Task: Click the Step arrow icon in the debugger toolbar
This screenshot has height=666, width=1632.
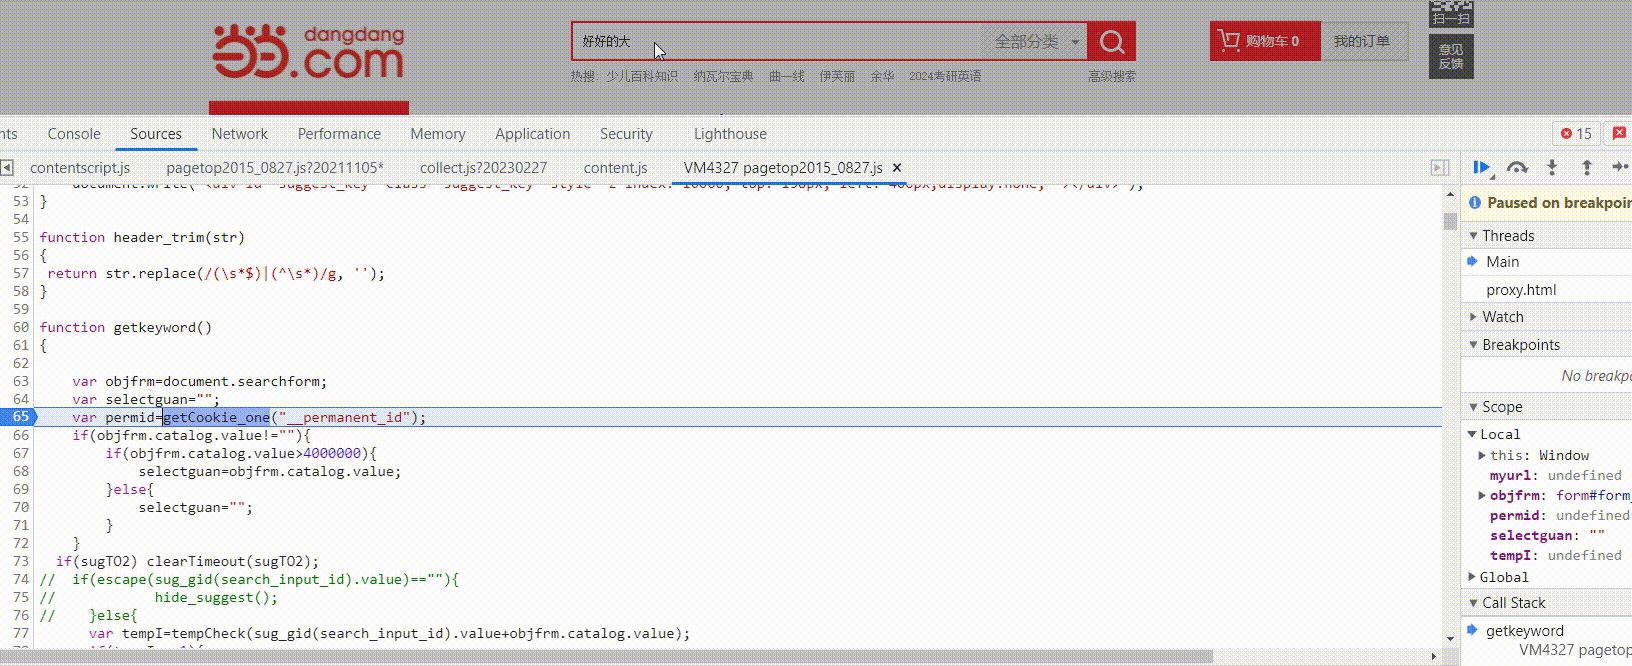Action: coord(1620,167)
